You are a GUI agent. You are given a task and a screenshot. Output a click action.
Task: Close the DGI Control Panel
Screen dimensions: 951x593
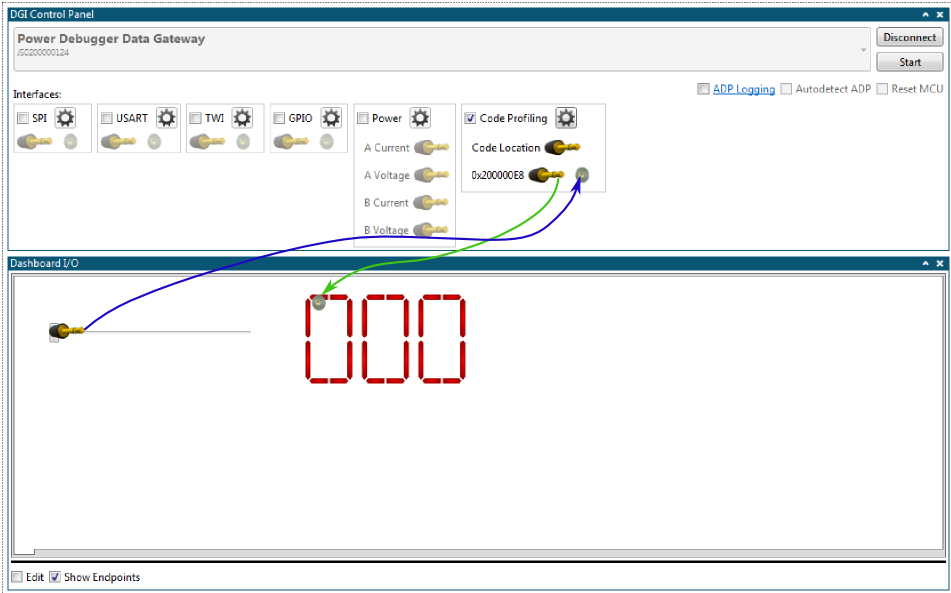tap(940, 15)
